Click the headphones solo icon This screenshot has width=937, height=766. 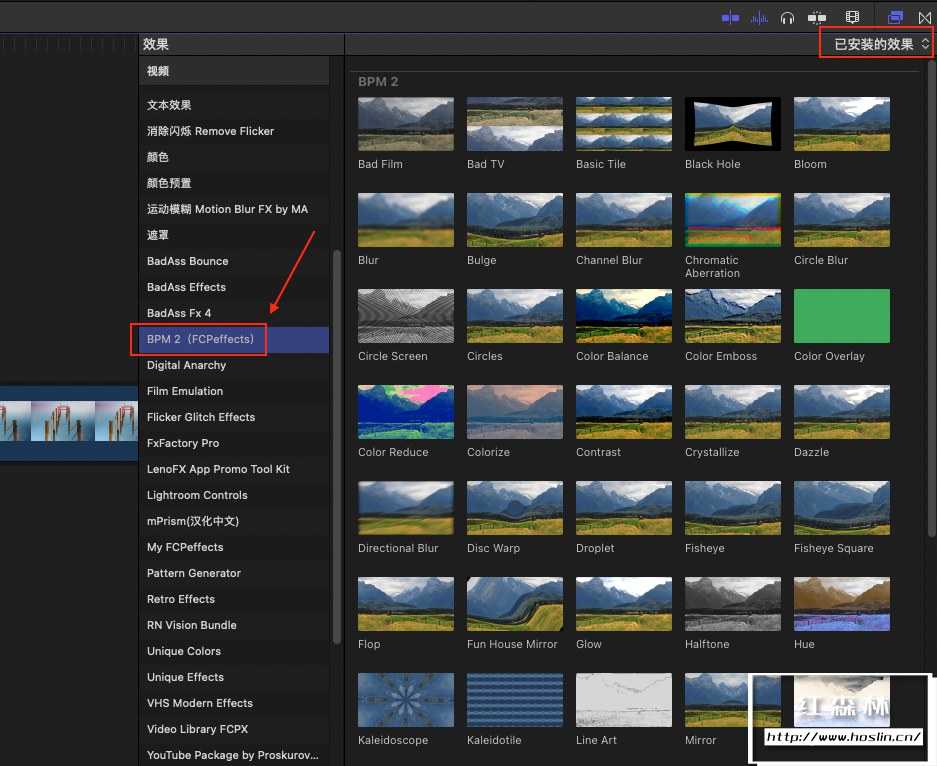[x=788, y=17]
